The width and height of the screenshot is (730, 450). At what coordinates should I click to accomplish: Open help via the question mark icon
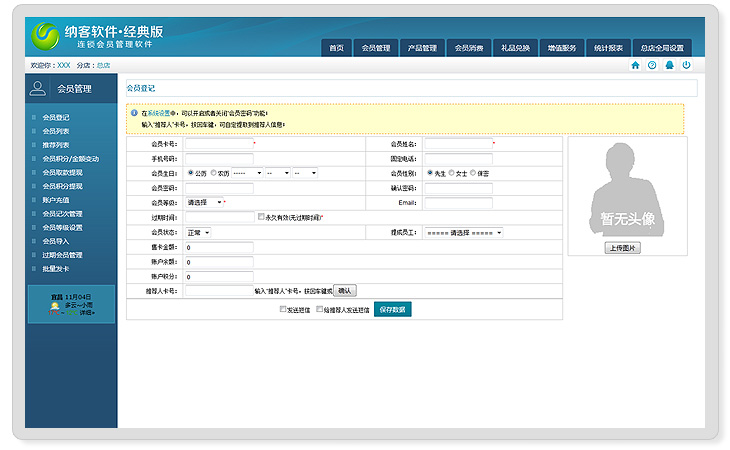coord(652,65)
